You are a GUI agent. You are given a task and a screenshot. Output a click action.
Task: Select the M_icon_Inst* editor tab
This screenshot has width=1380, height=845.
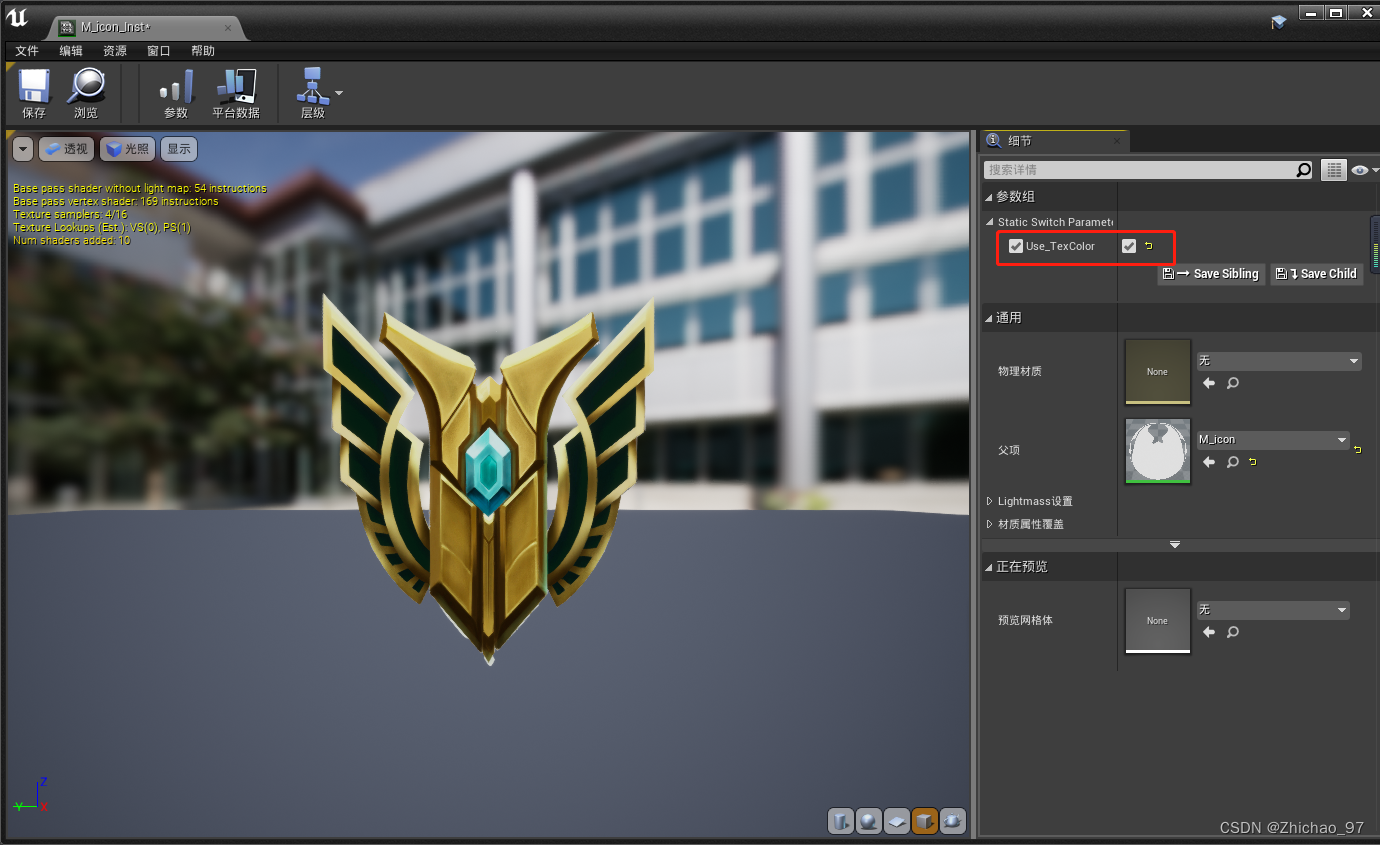pyautogui.click(x=146, y=27)
